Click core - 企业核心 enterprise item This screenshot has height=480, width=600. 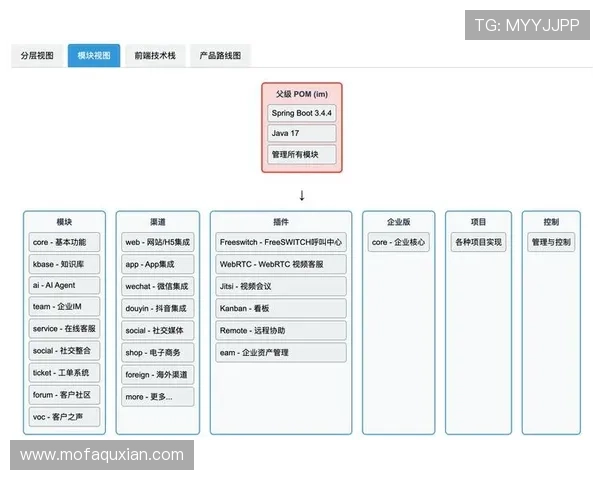coord(398,242)
